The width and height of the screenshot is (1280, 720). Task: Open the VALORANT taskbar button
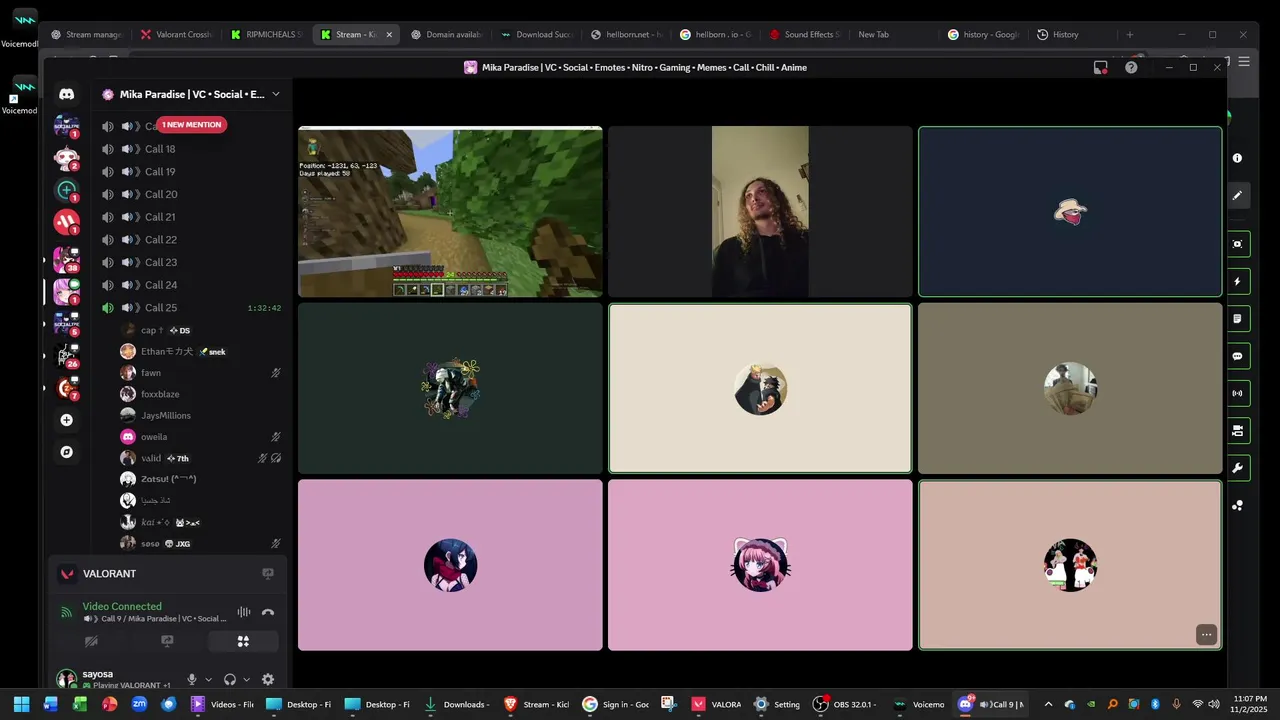coord(716,704)
